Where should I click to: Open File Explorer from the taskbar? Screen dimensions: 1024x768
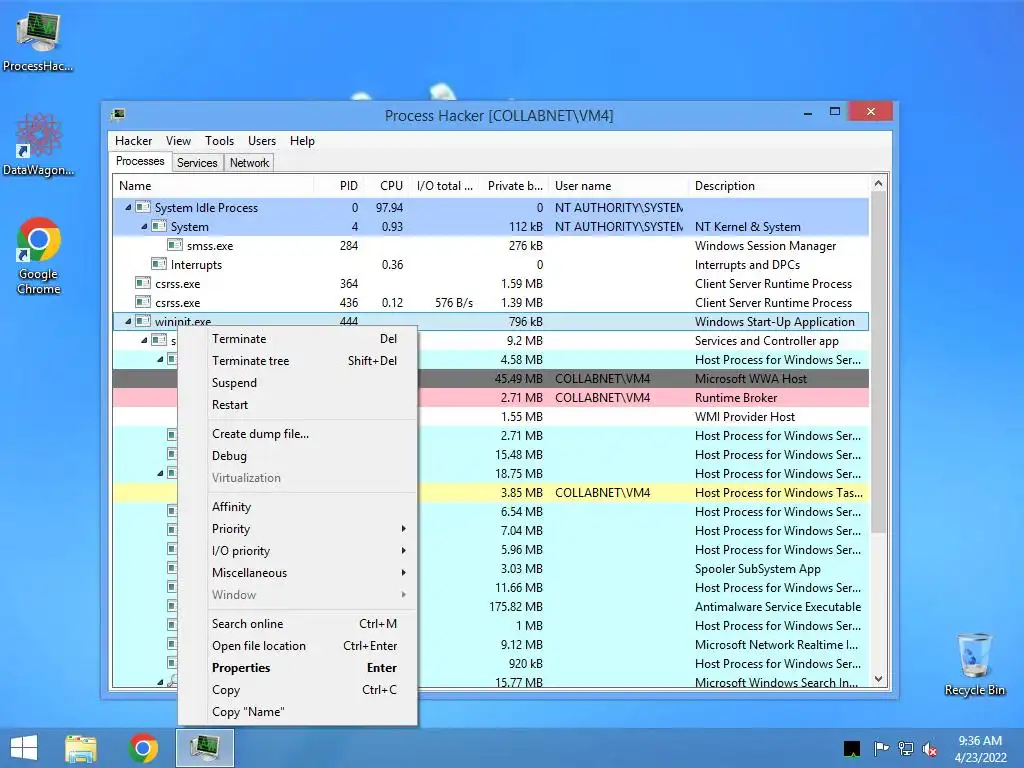coord(81,748)
